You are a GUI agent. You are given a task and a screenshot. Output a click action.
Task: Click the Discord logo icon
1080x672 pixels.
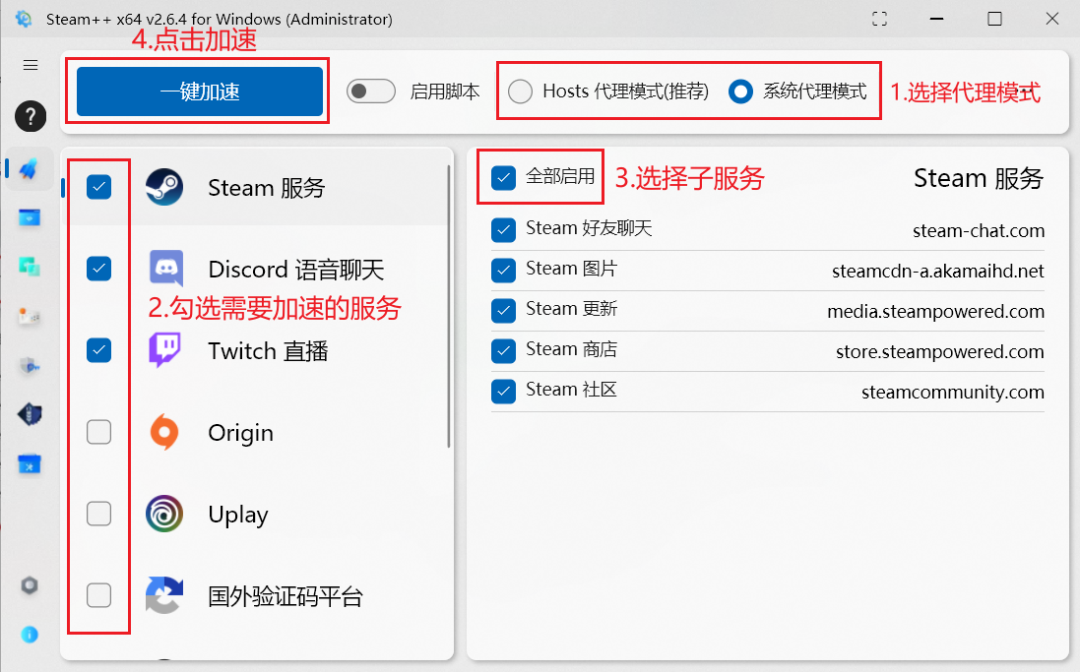coord(166,269)
